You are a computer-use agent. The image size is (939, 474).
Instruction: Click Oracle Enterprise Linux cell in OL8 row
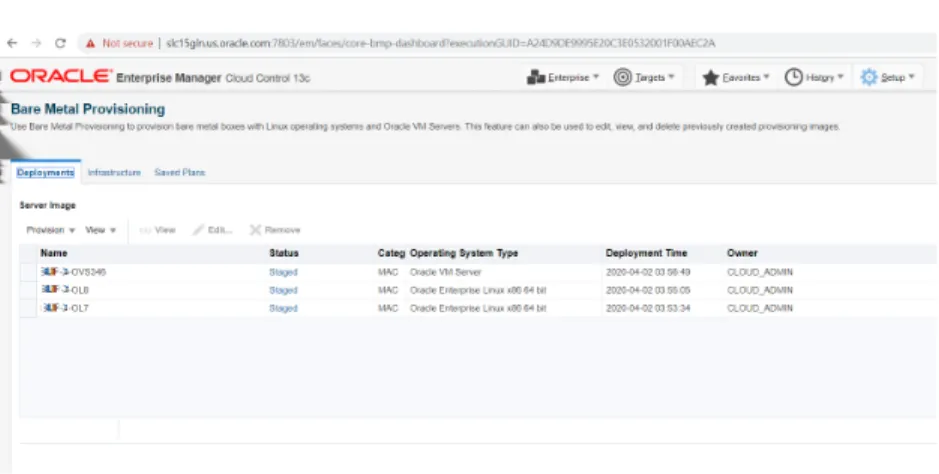478,290
